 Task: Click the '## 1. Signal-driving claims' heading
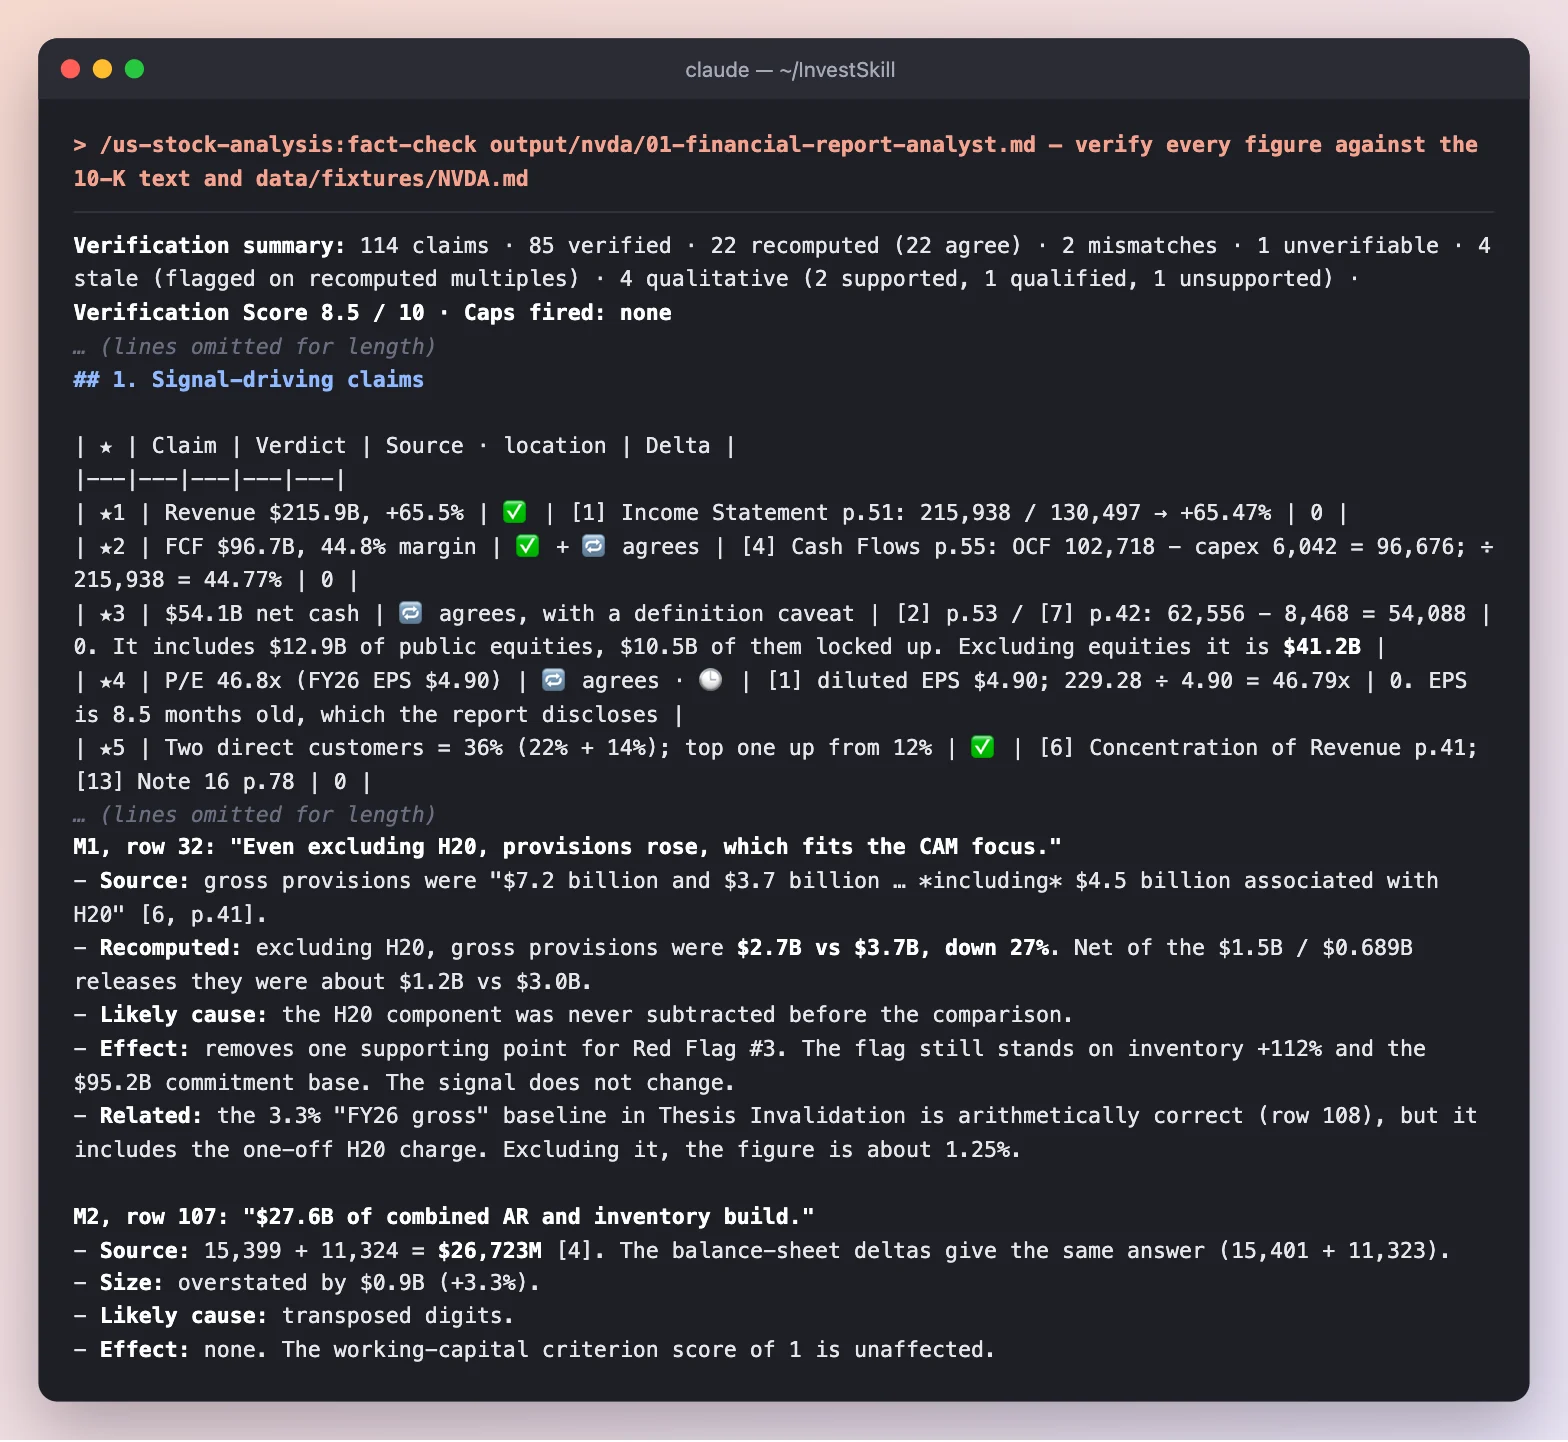pos(249,380)
